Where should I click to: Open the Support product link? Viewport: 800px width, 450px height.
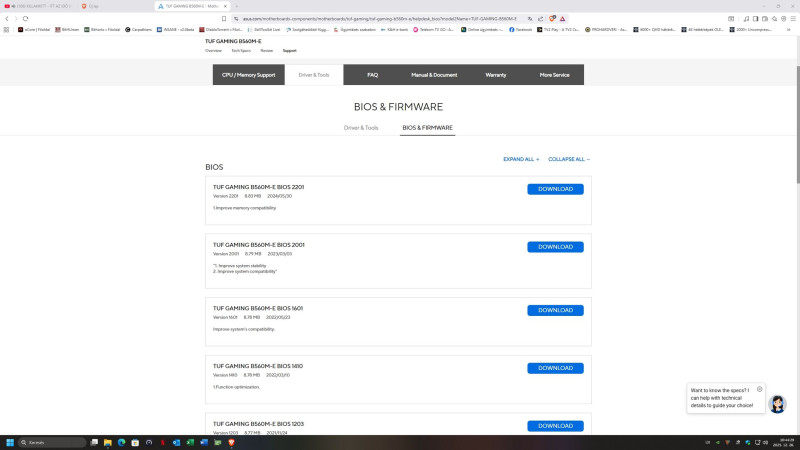[289, 51]
